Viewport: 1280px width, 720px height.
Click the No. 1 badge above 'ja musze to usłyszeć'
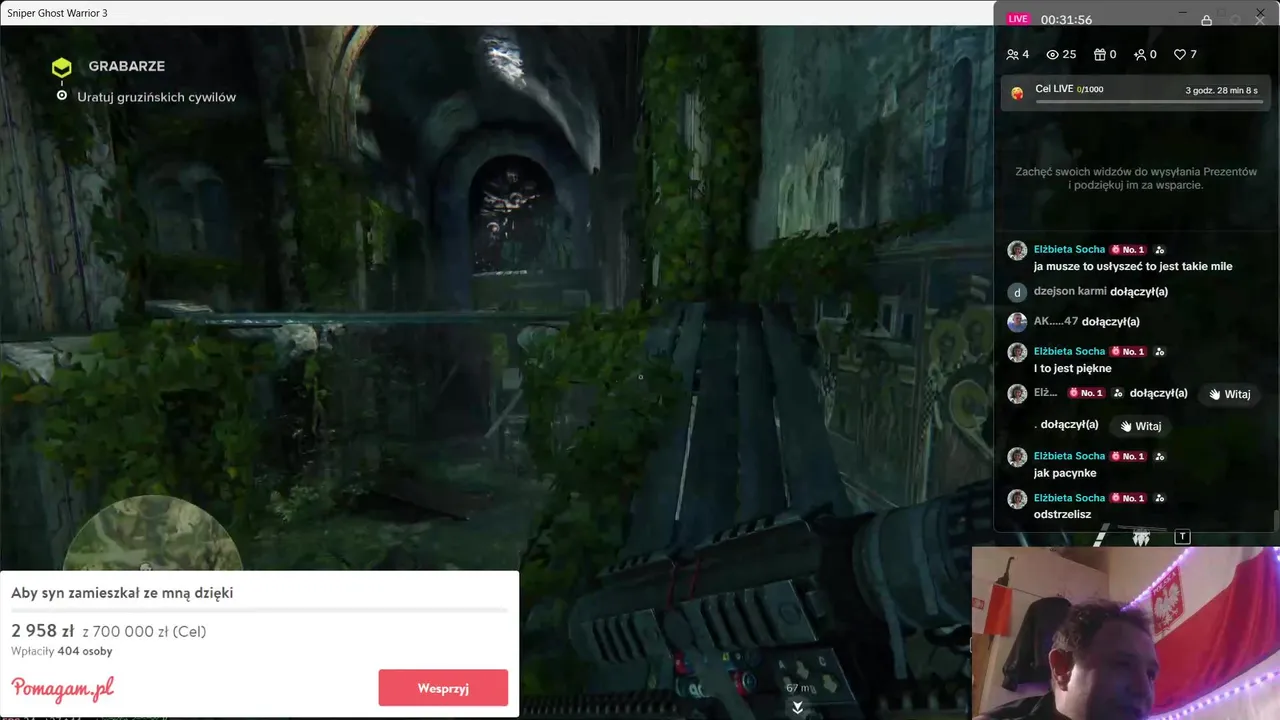click(x=1128, y=250)
